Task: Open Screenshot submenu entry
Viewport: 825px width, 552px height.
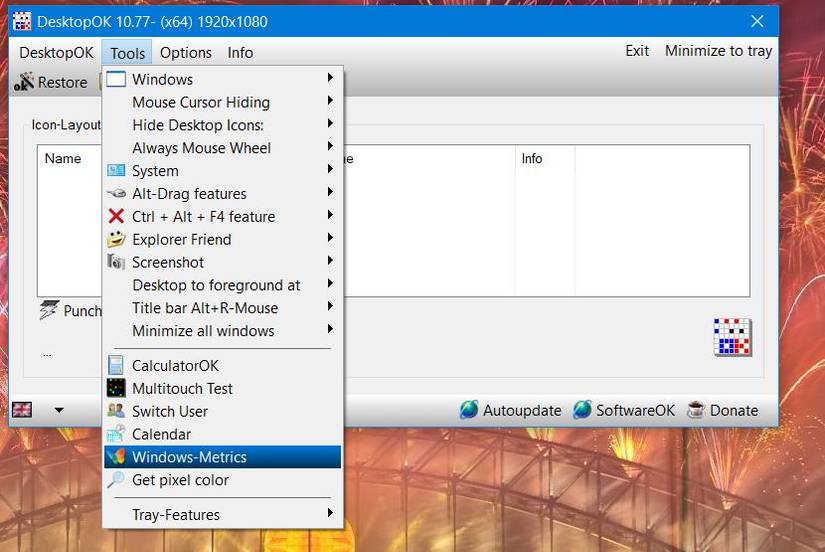Action: tap(223, 262)
